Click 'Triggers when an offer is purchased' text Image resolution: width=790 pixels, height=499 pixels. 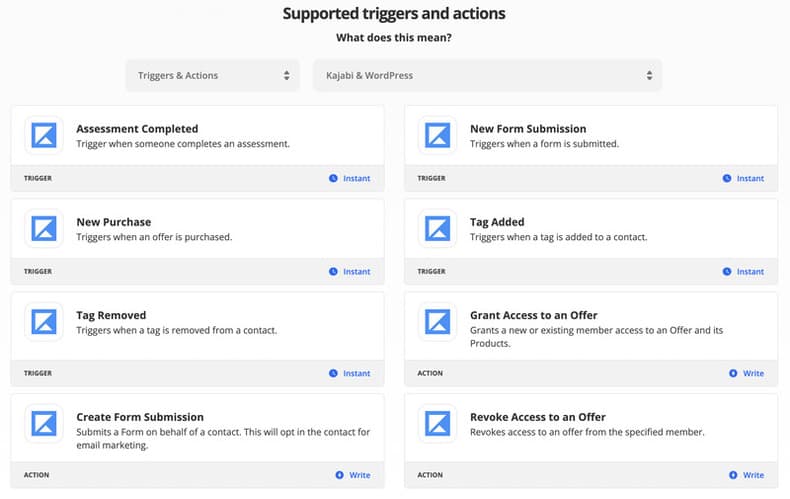coord(154,237)
